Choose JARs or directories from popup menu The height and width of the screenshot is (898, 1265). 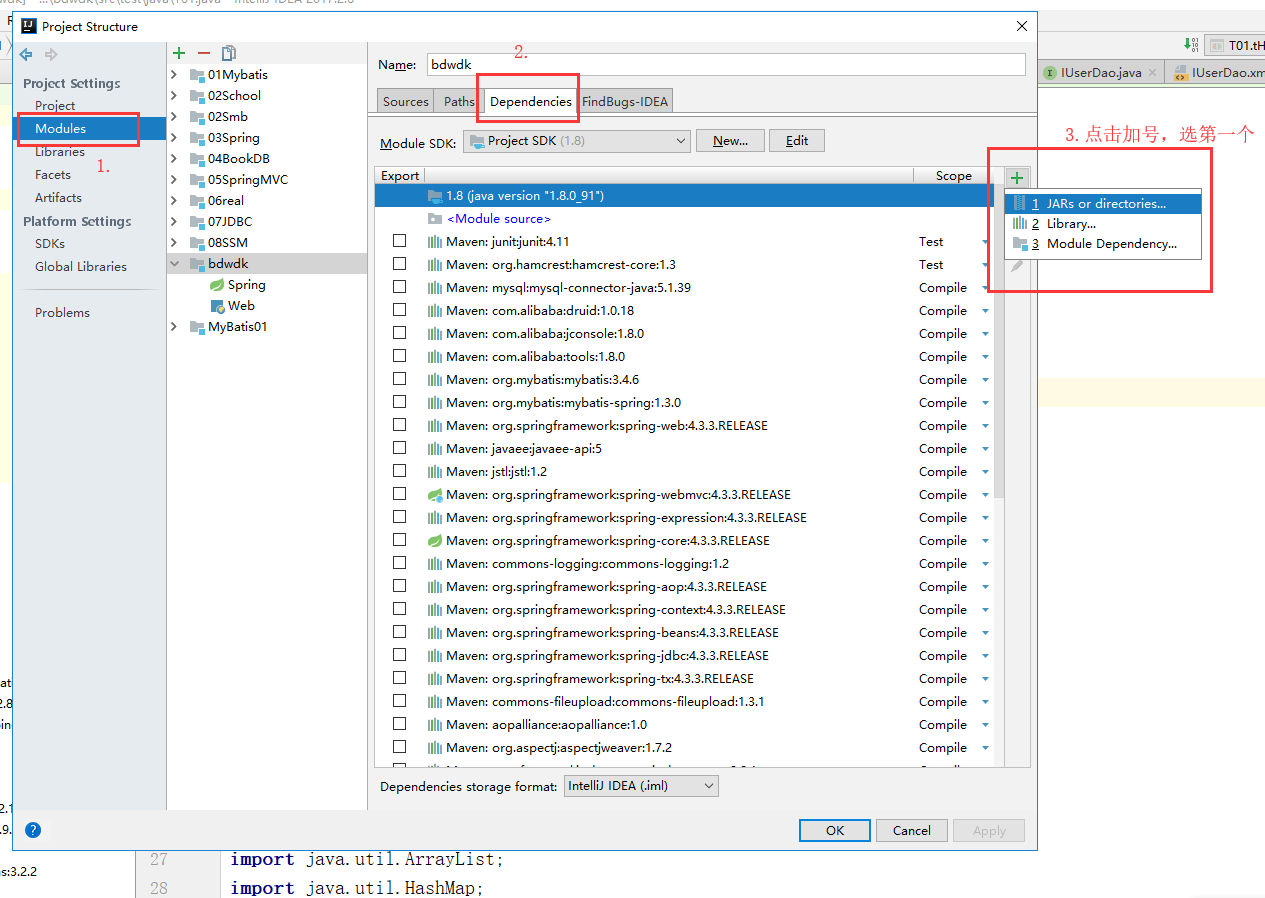click(1102, 204)
